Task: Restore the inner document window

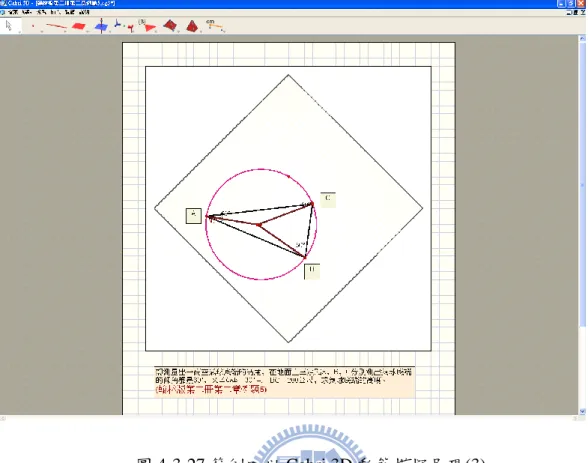Action: point(576,12)
